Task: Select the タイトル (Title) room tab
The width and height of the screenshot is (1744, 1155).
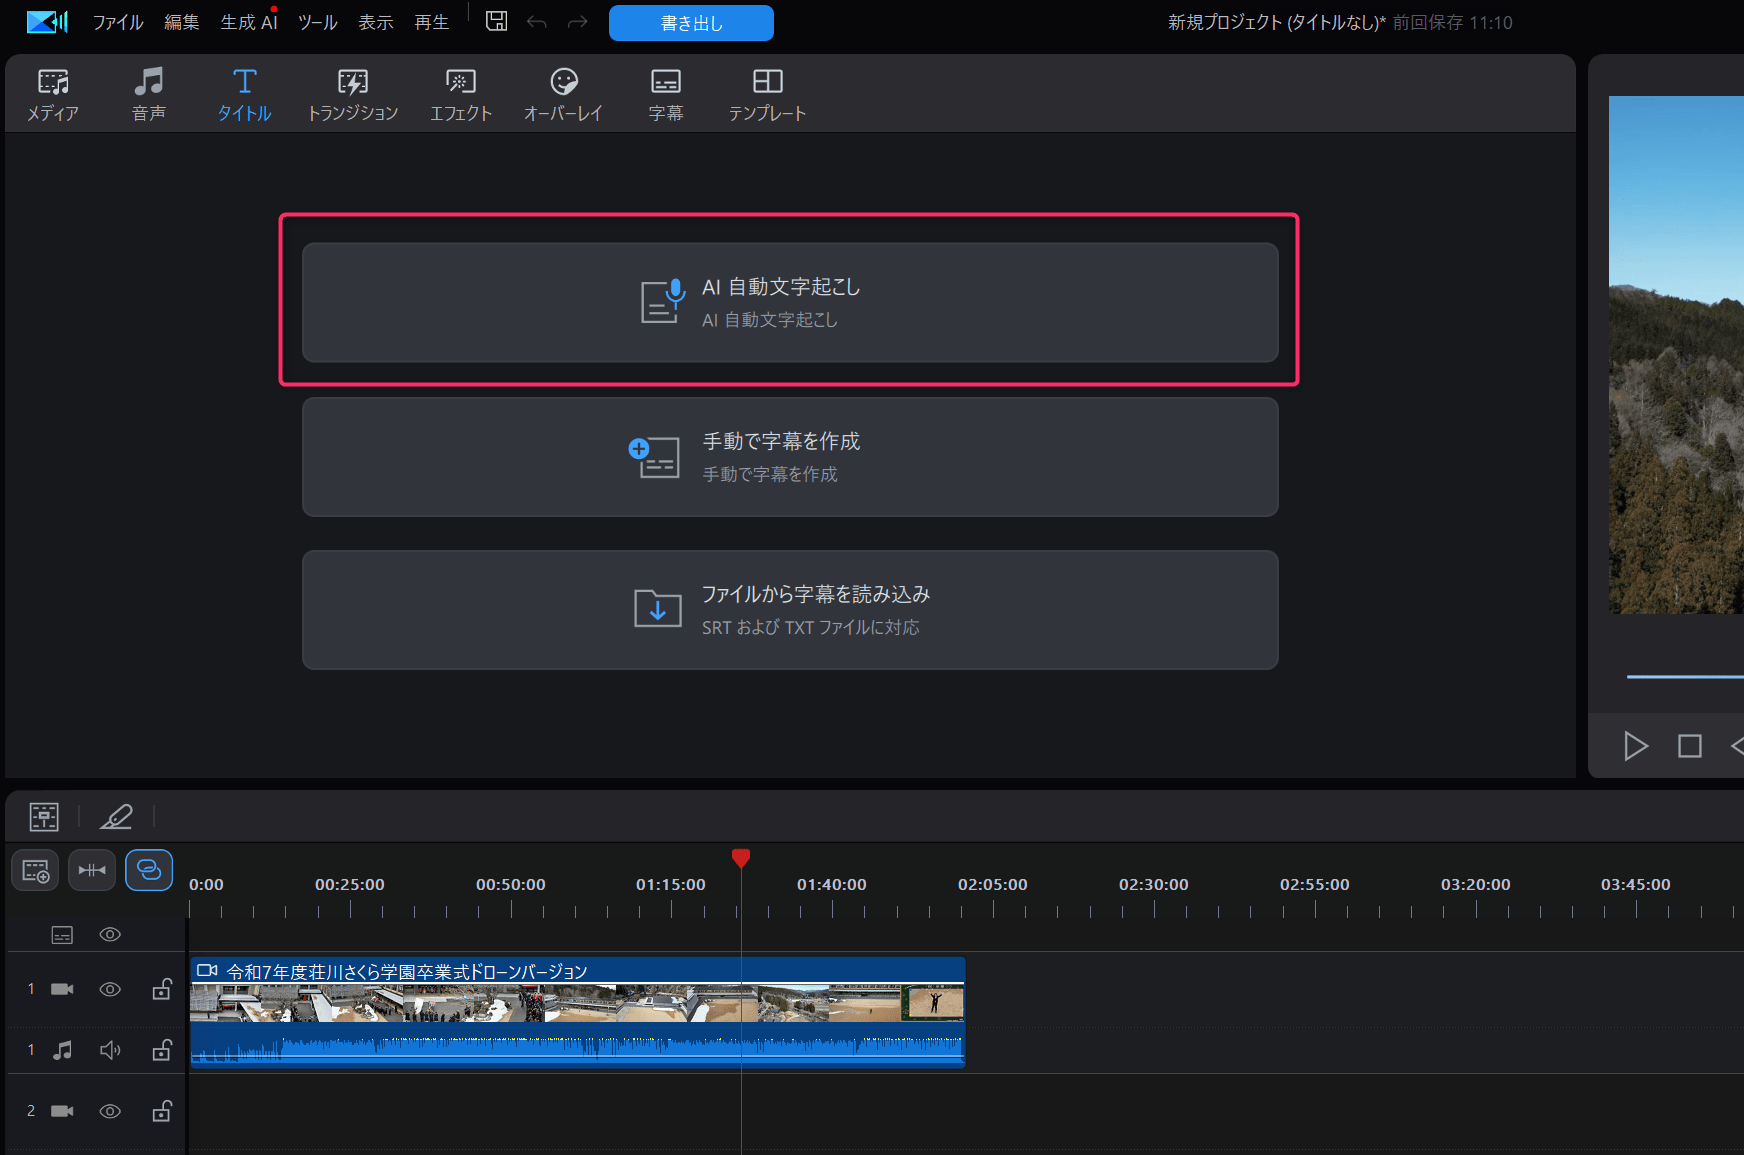Action: coord(245,95)
